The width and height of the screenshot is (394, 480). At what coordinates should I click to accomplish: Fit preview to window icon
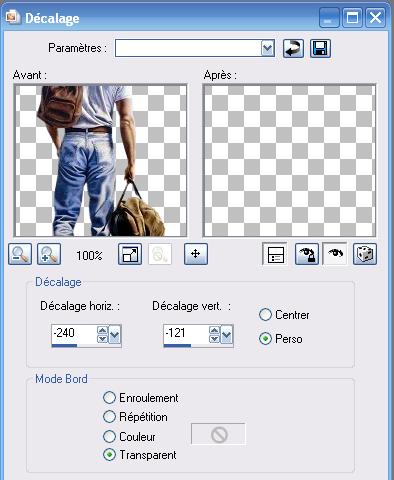pos(130,254)
